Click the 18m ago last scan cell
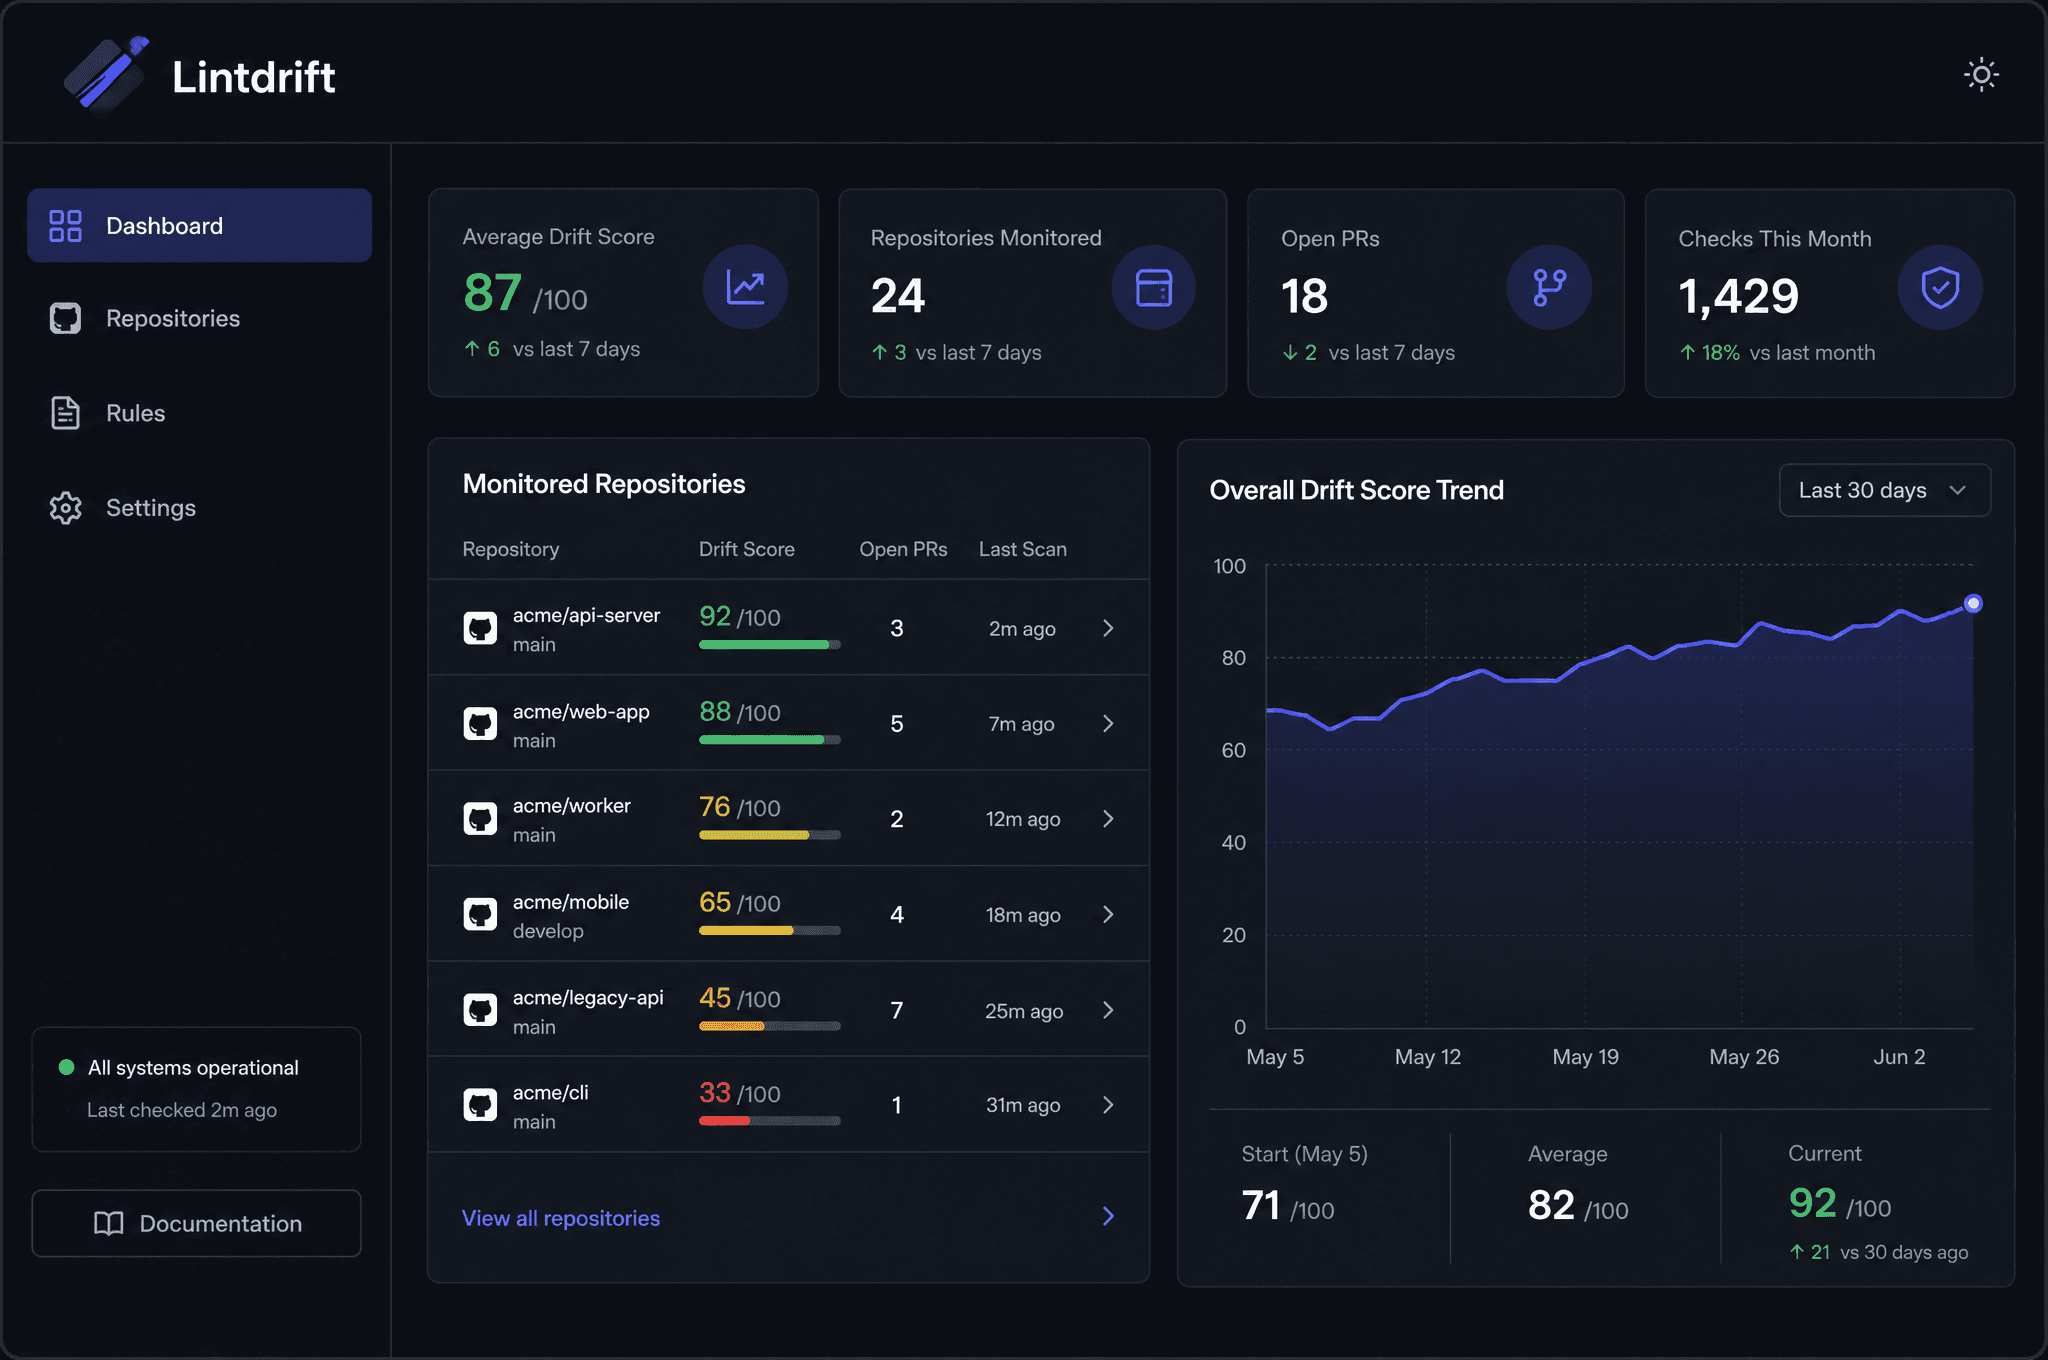Image resolution: width=2048 pixels, height=1360 pixels. click(x=1023, y=914)
